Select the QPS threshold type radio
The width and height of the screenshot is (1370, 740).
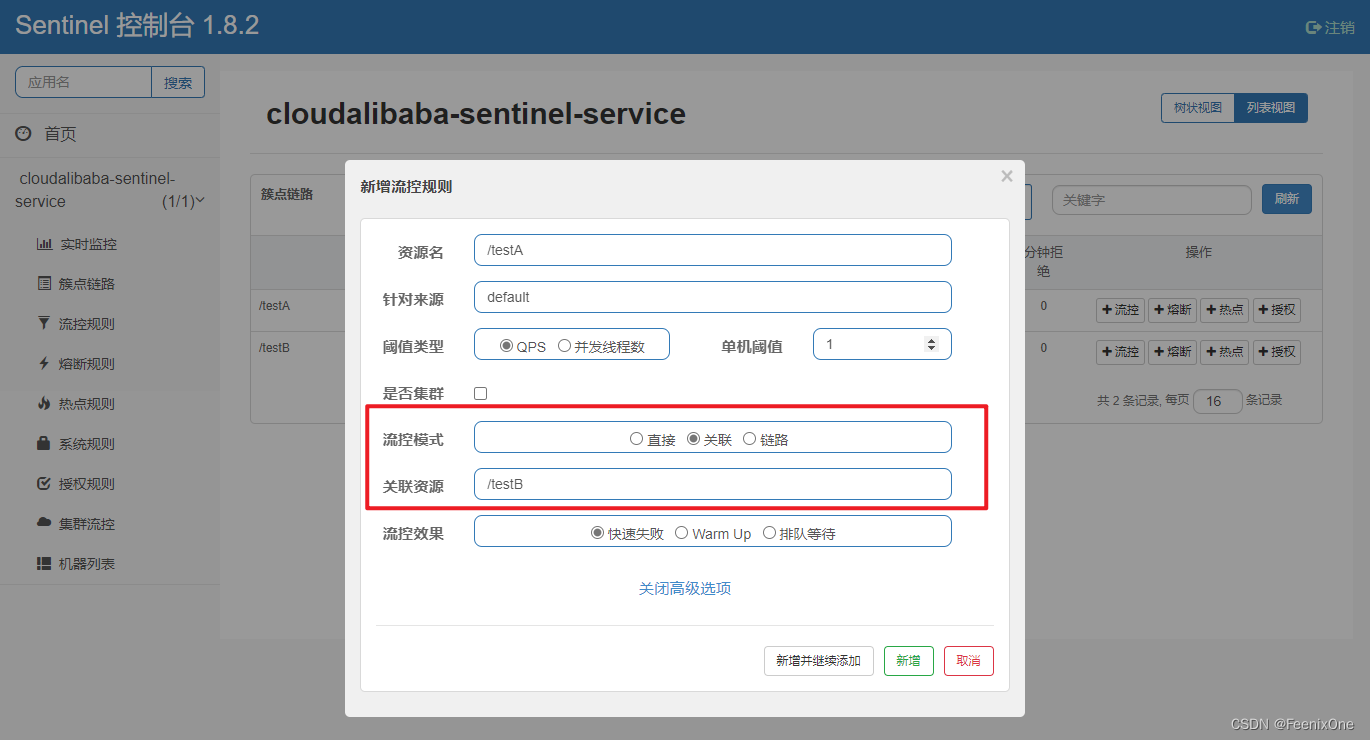[x=506, y=346]
